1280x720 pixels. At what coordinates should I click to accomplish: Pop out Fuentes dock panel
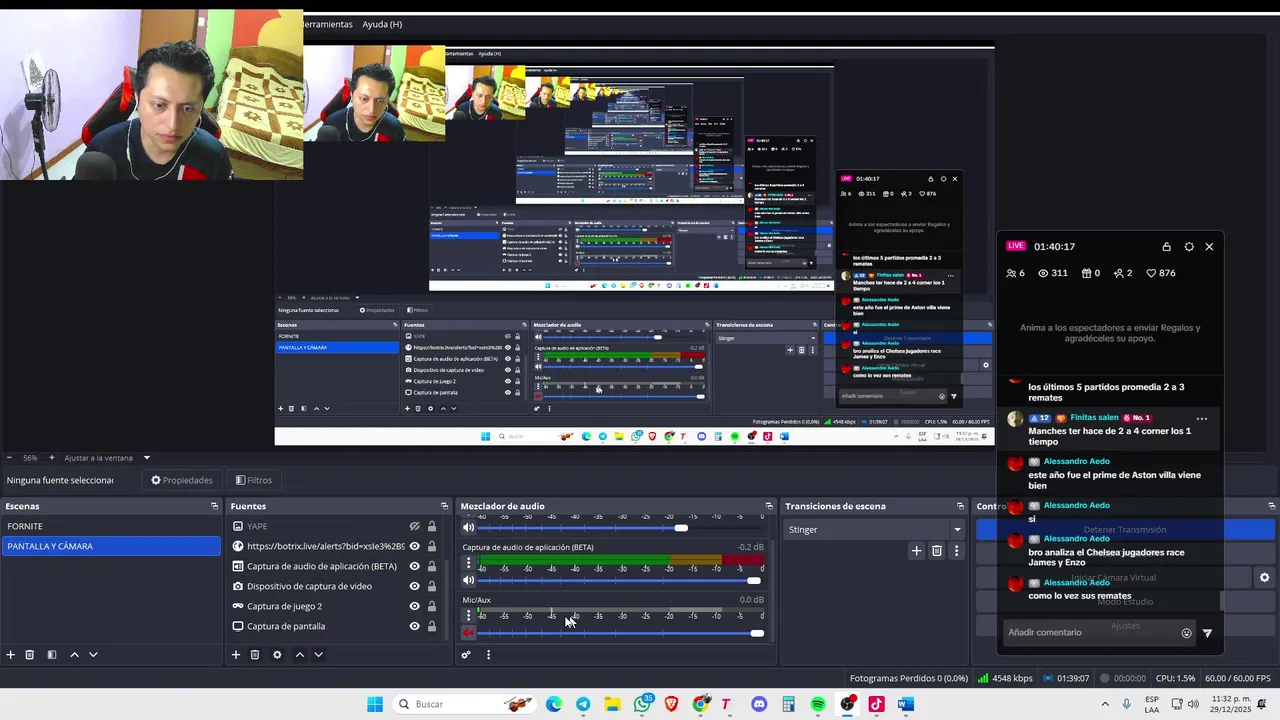[445, 506]
